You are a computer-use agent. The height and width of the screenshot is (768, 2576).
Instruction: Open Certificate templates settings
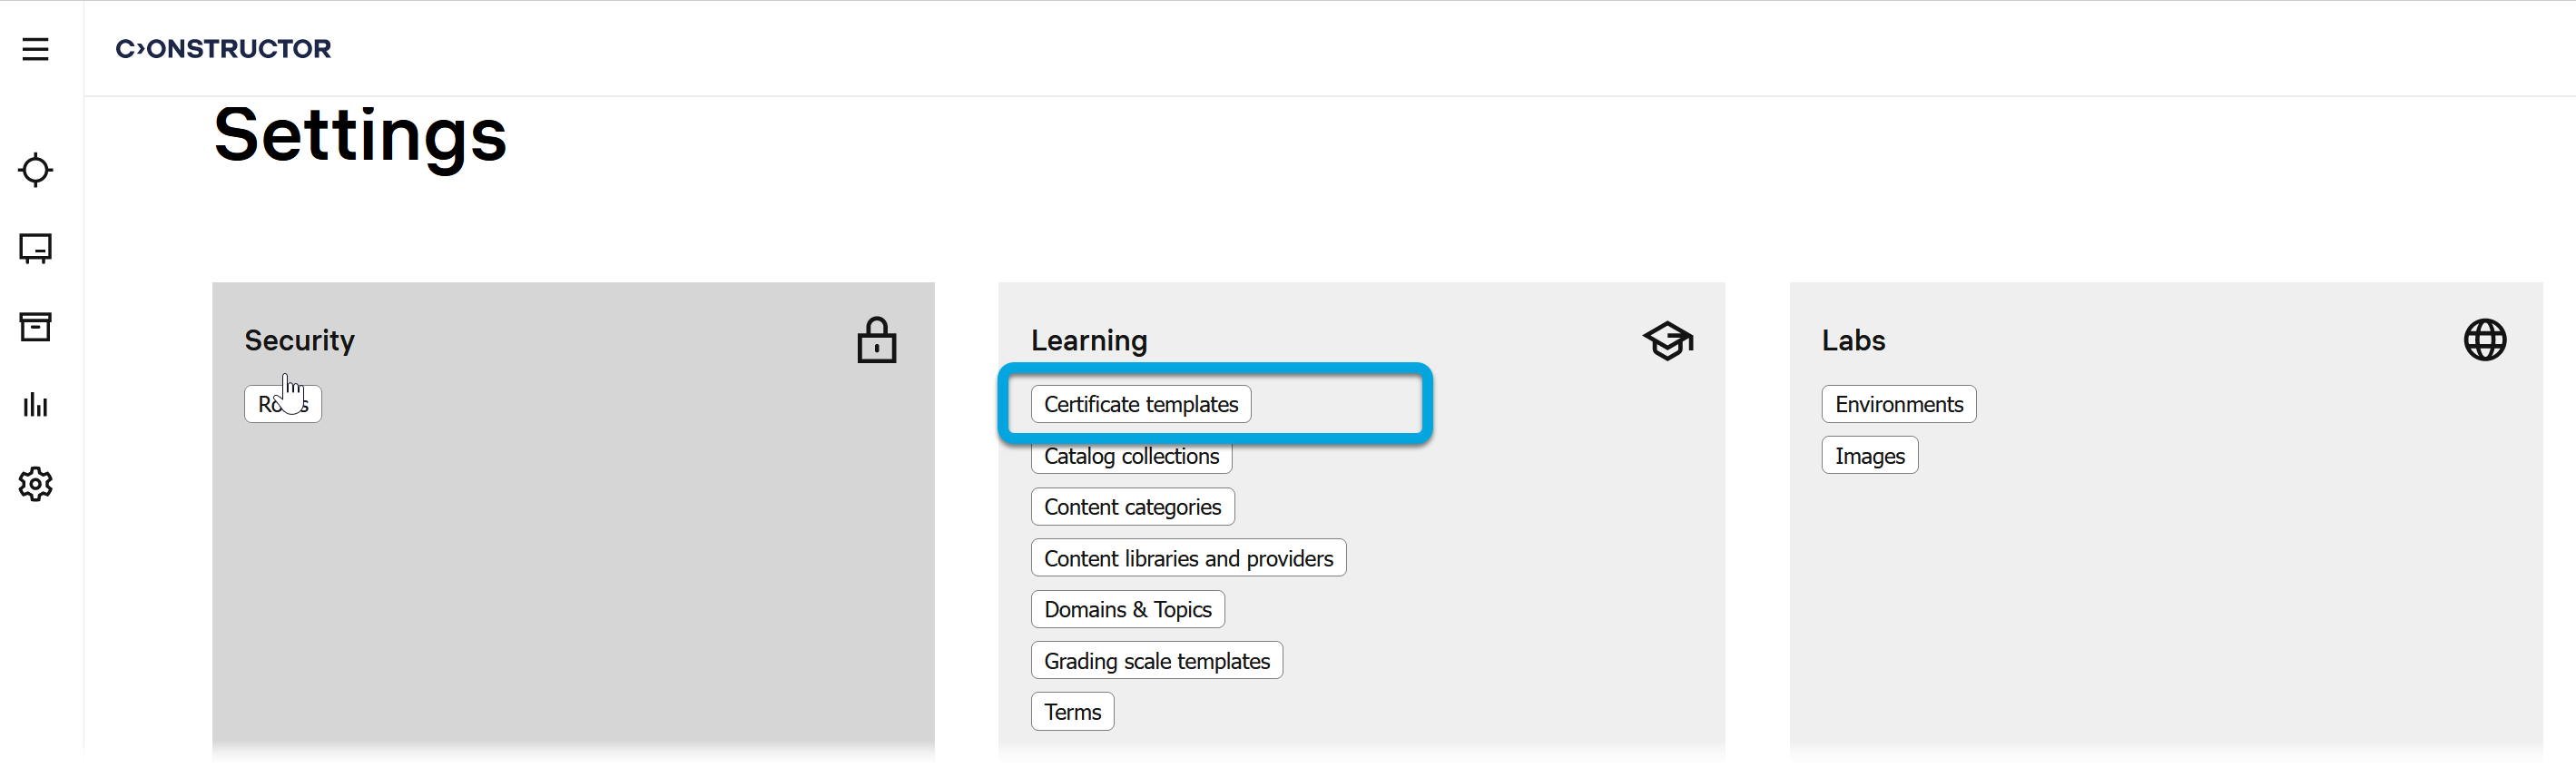1140,404
